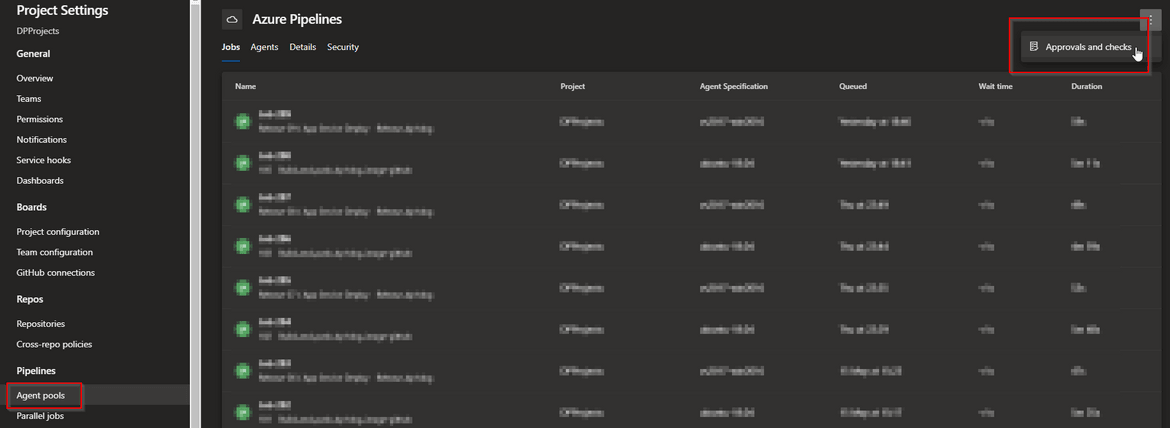
Task: Click the Duration column header
Action: pyautogui.click(x=1086, y=86)
